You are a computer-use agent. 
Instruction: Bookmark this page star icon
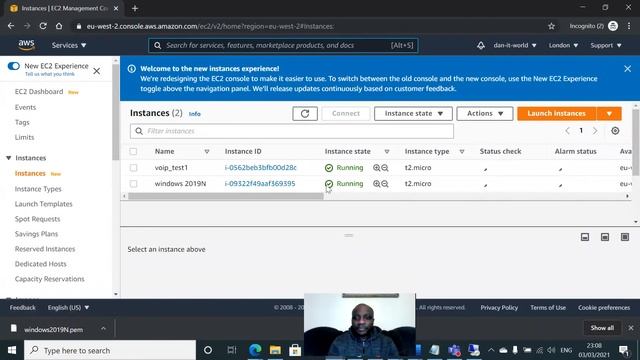pyautogui.click(x=551, y=26)
